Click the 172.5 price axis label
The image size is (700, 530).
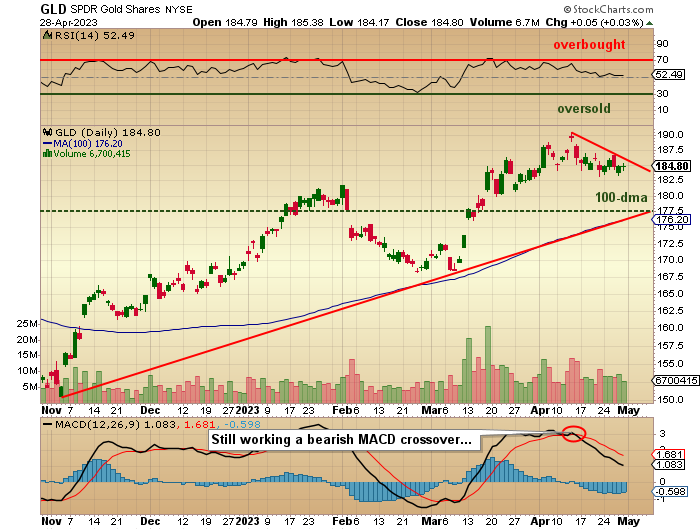670,243
